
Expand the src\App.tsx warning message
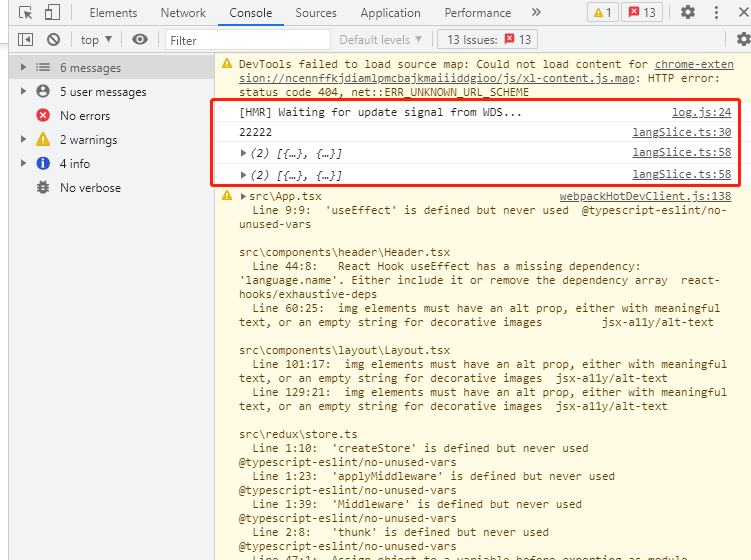pos(243,196)
